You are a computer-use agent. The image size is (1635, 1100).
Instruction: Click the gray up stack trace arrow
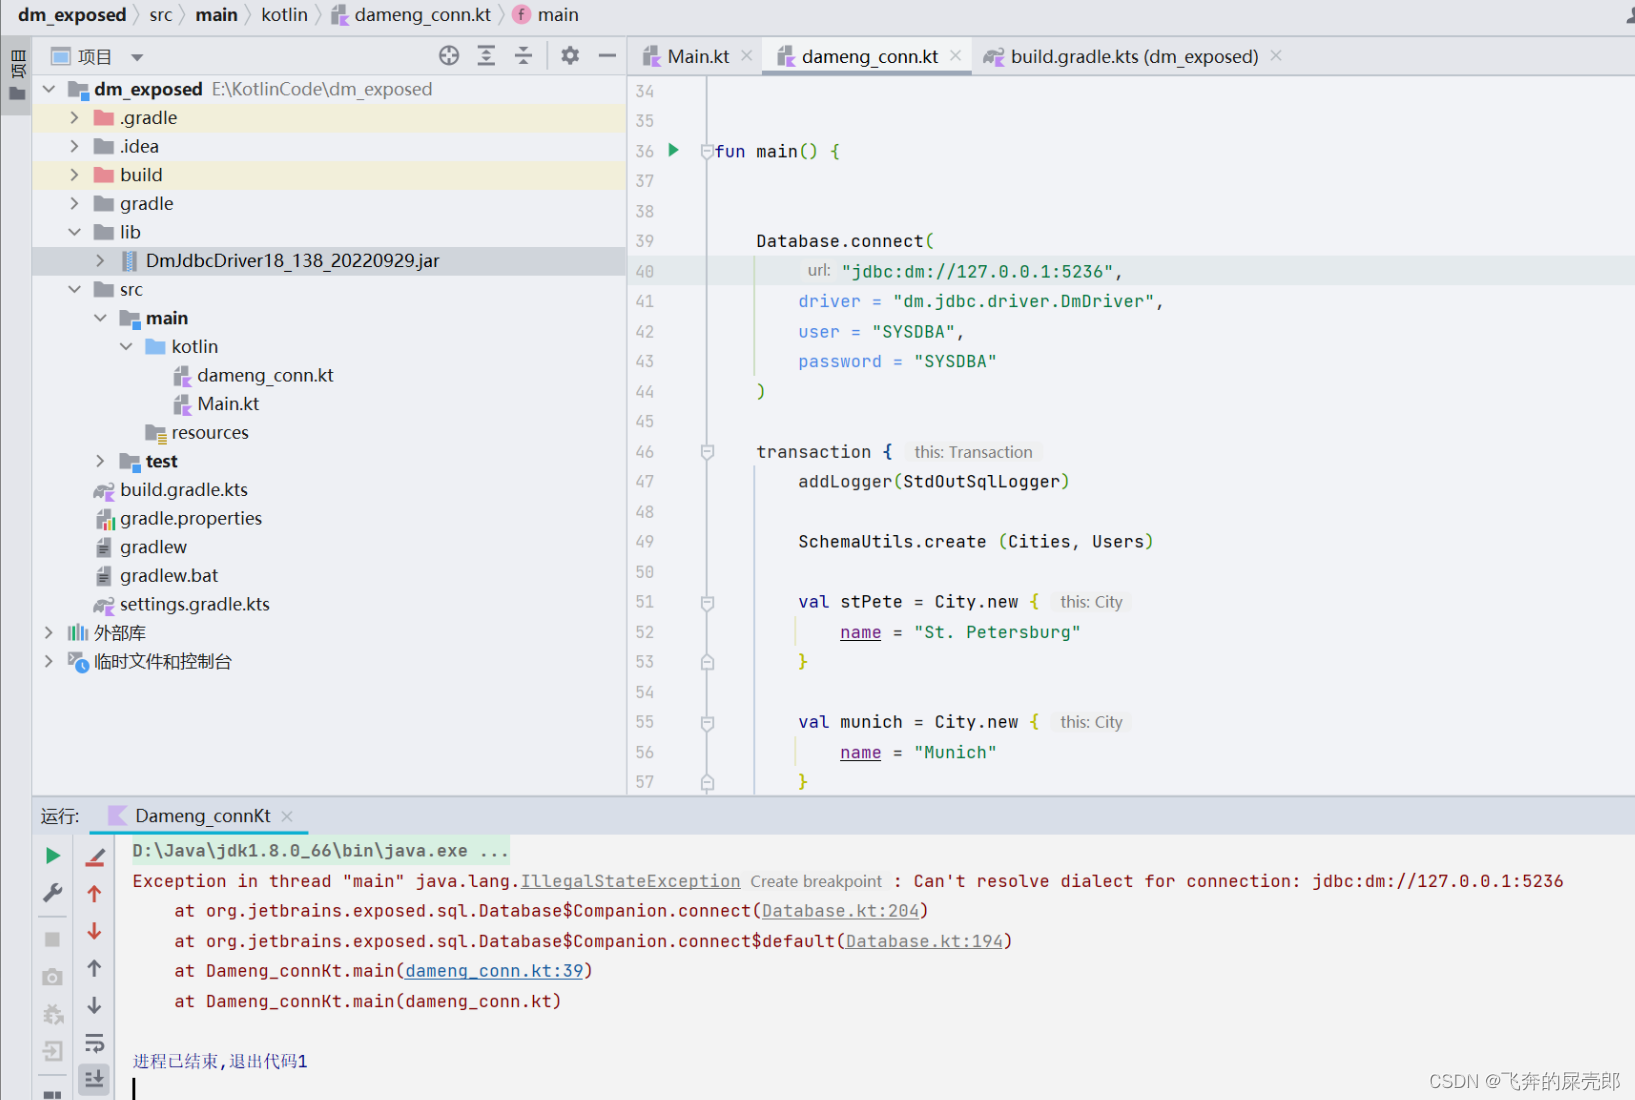[x=94, y=968]
